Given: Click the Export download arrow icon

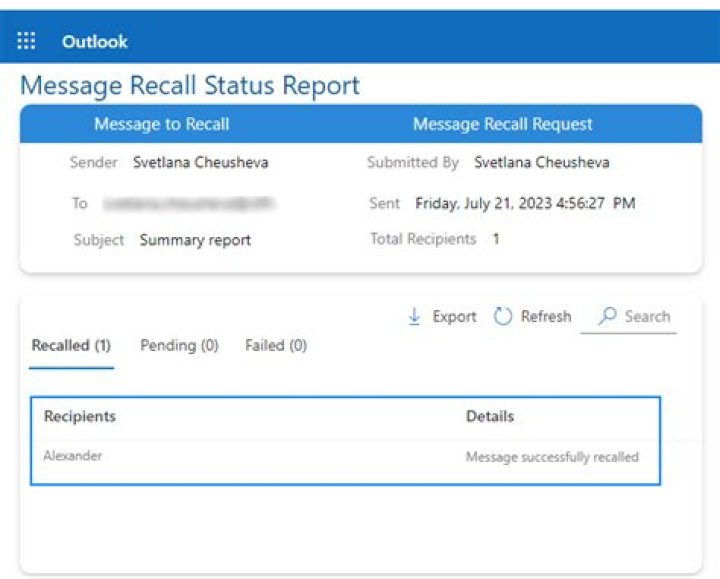Looking at the screenshot, I should pos(414,316).
